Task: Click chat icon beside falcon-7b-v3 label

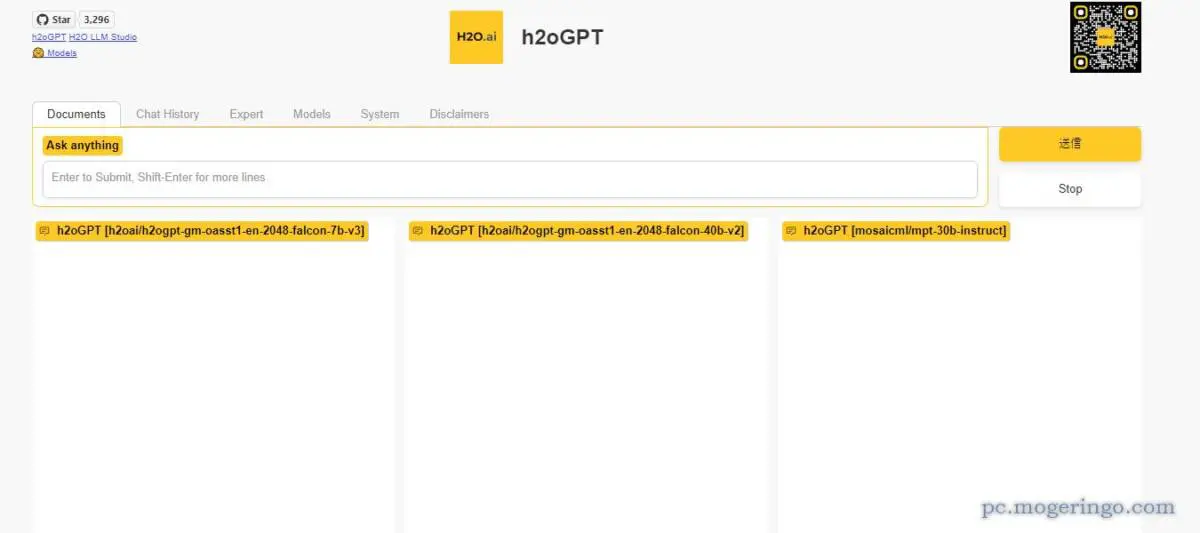Action: (x=45, y=231)
